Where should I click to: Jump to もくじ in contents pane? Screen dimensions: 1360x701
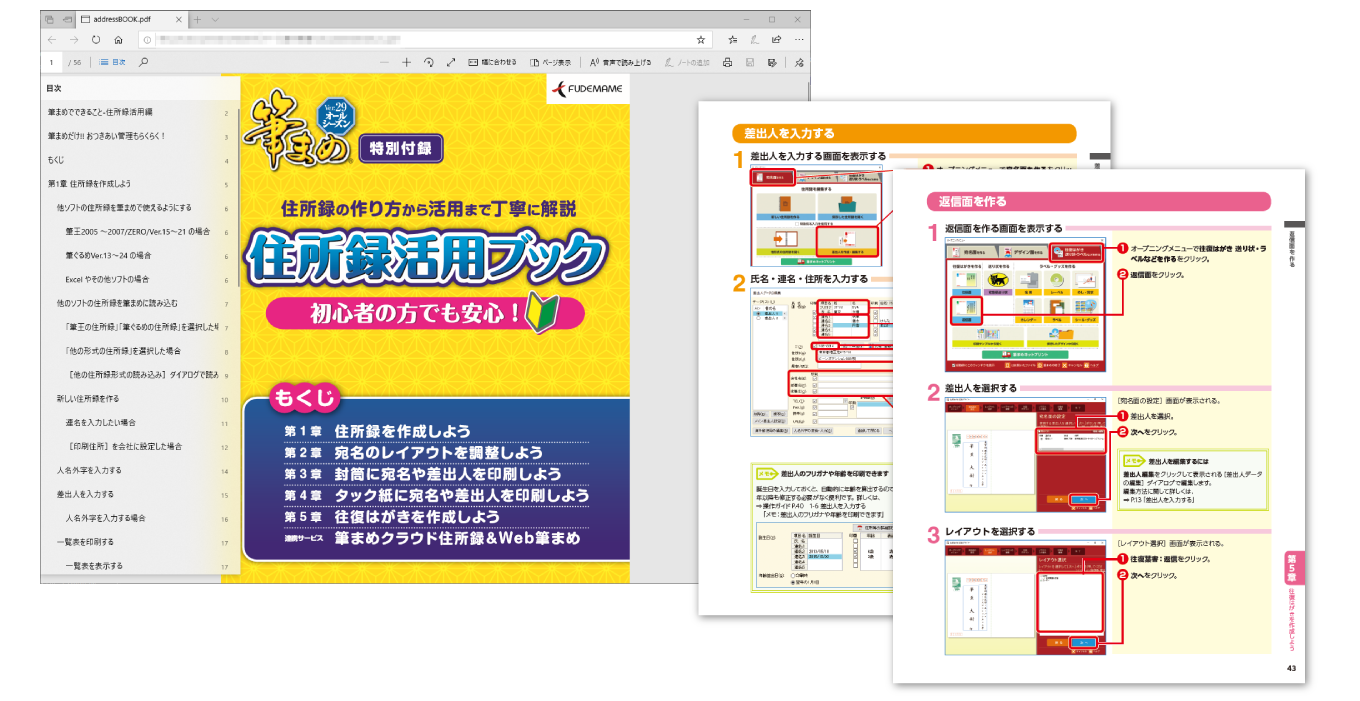(x=55, y=160)
